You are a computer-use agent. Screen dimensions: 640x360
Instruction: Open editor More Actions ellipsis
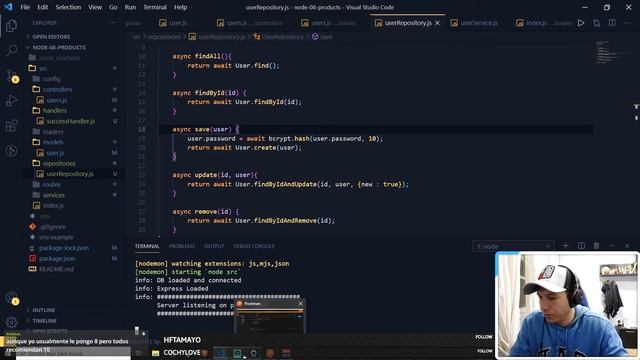click(x=627, y=23)
